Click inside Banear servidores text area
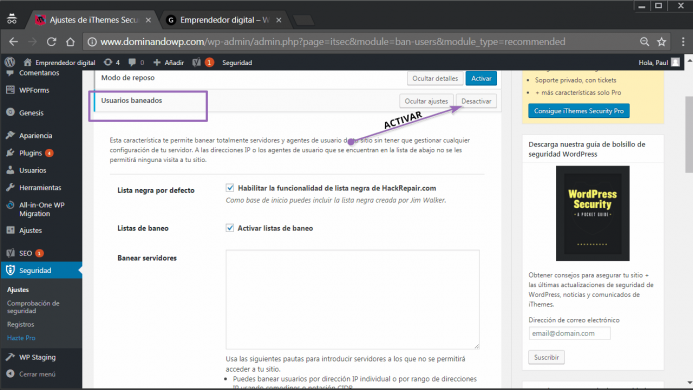This screenshot has height=390, width=693. 353,299
